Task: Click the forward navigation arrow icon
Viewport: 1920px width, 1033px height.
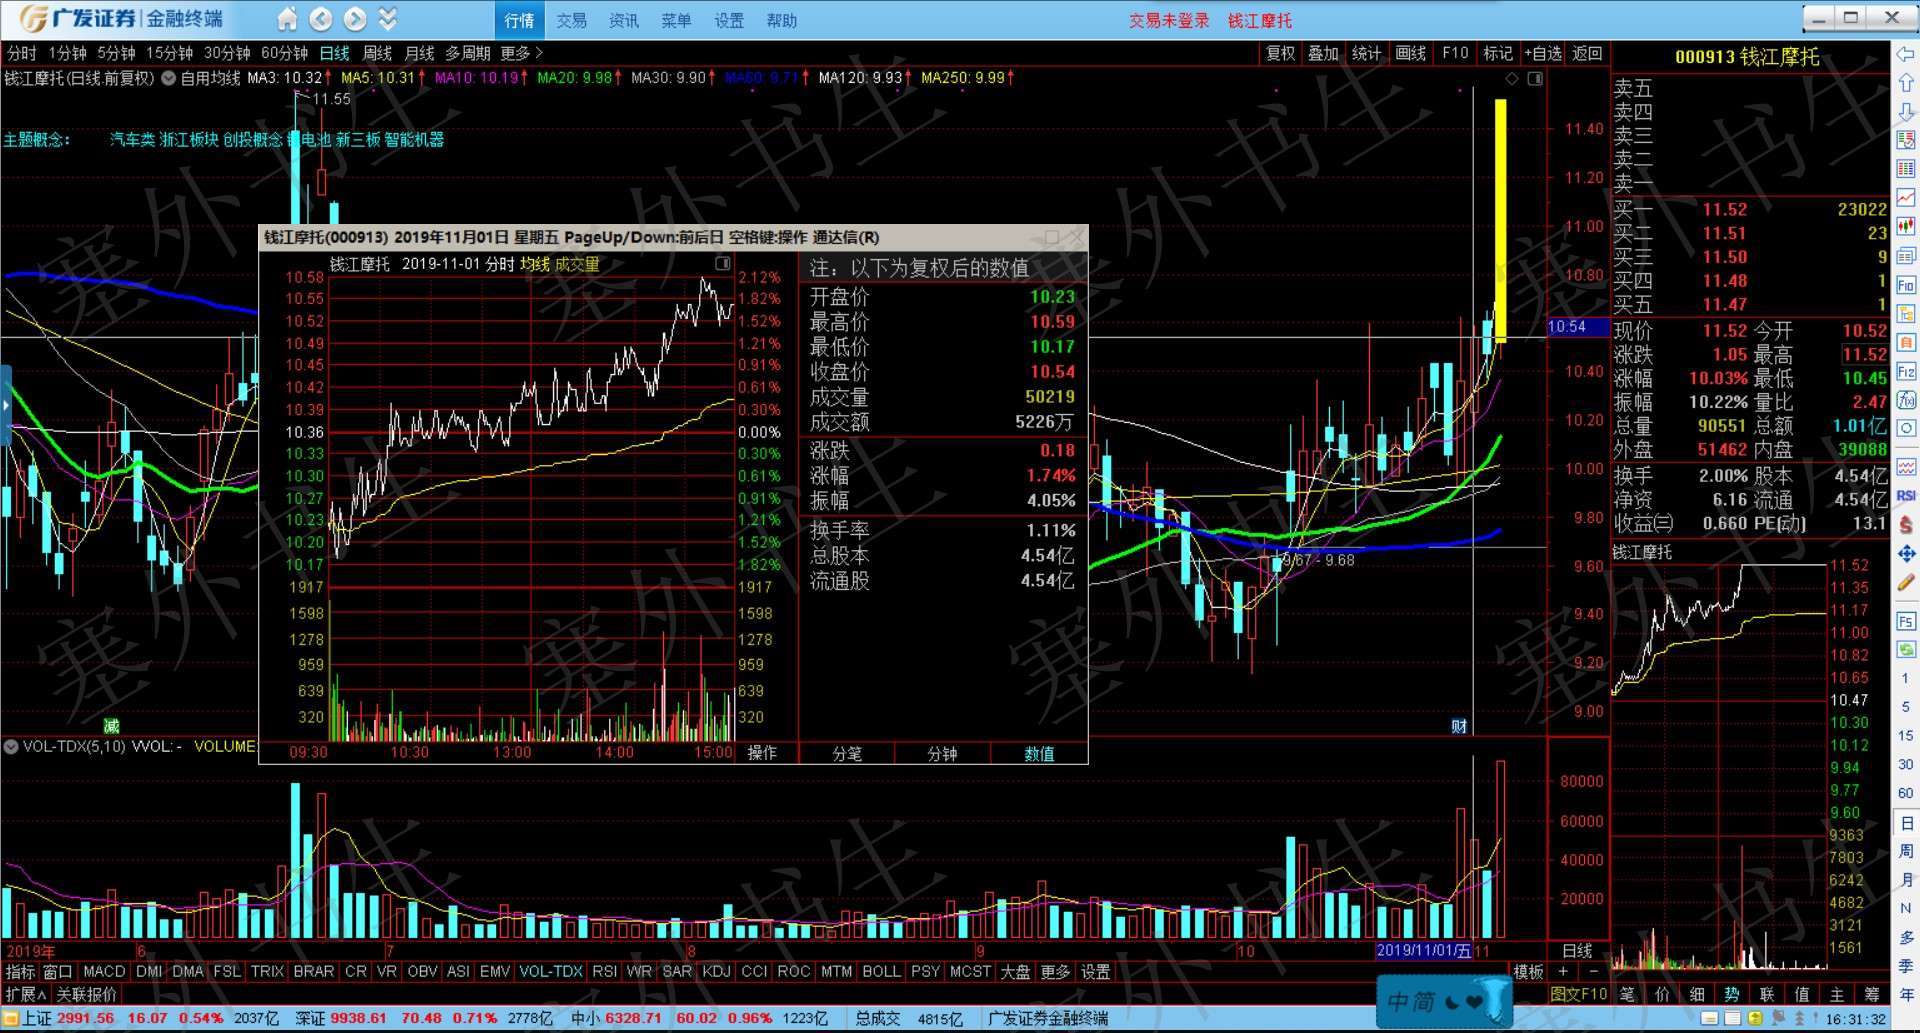Action: 355,19
